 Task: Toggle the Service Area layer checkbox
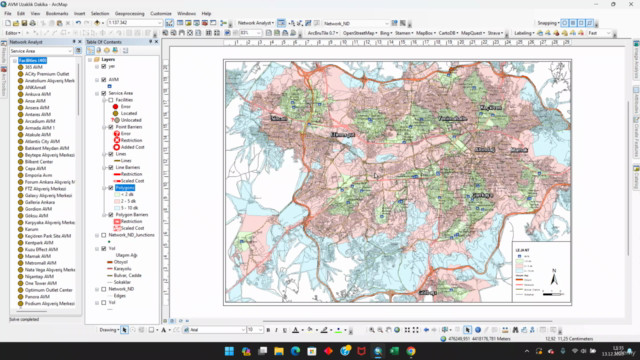(104, 93)
